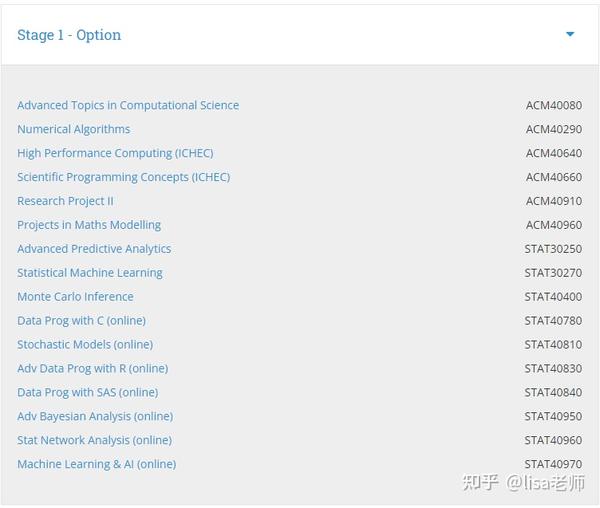Open Projects in Maths Modelling
This screenshot has width=600, height=508.
pos(89,225)
